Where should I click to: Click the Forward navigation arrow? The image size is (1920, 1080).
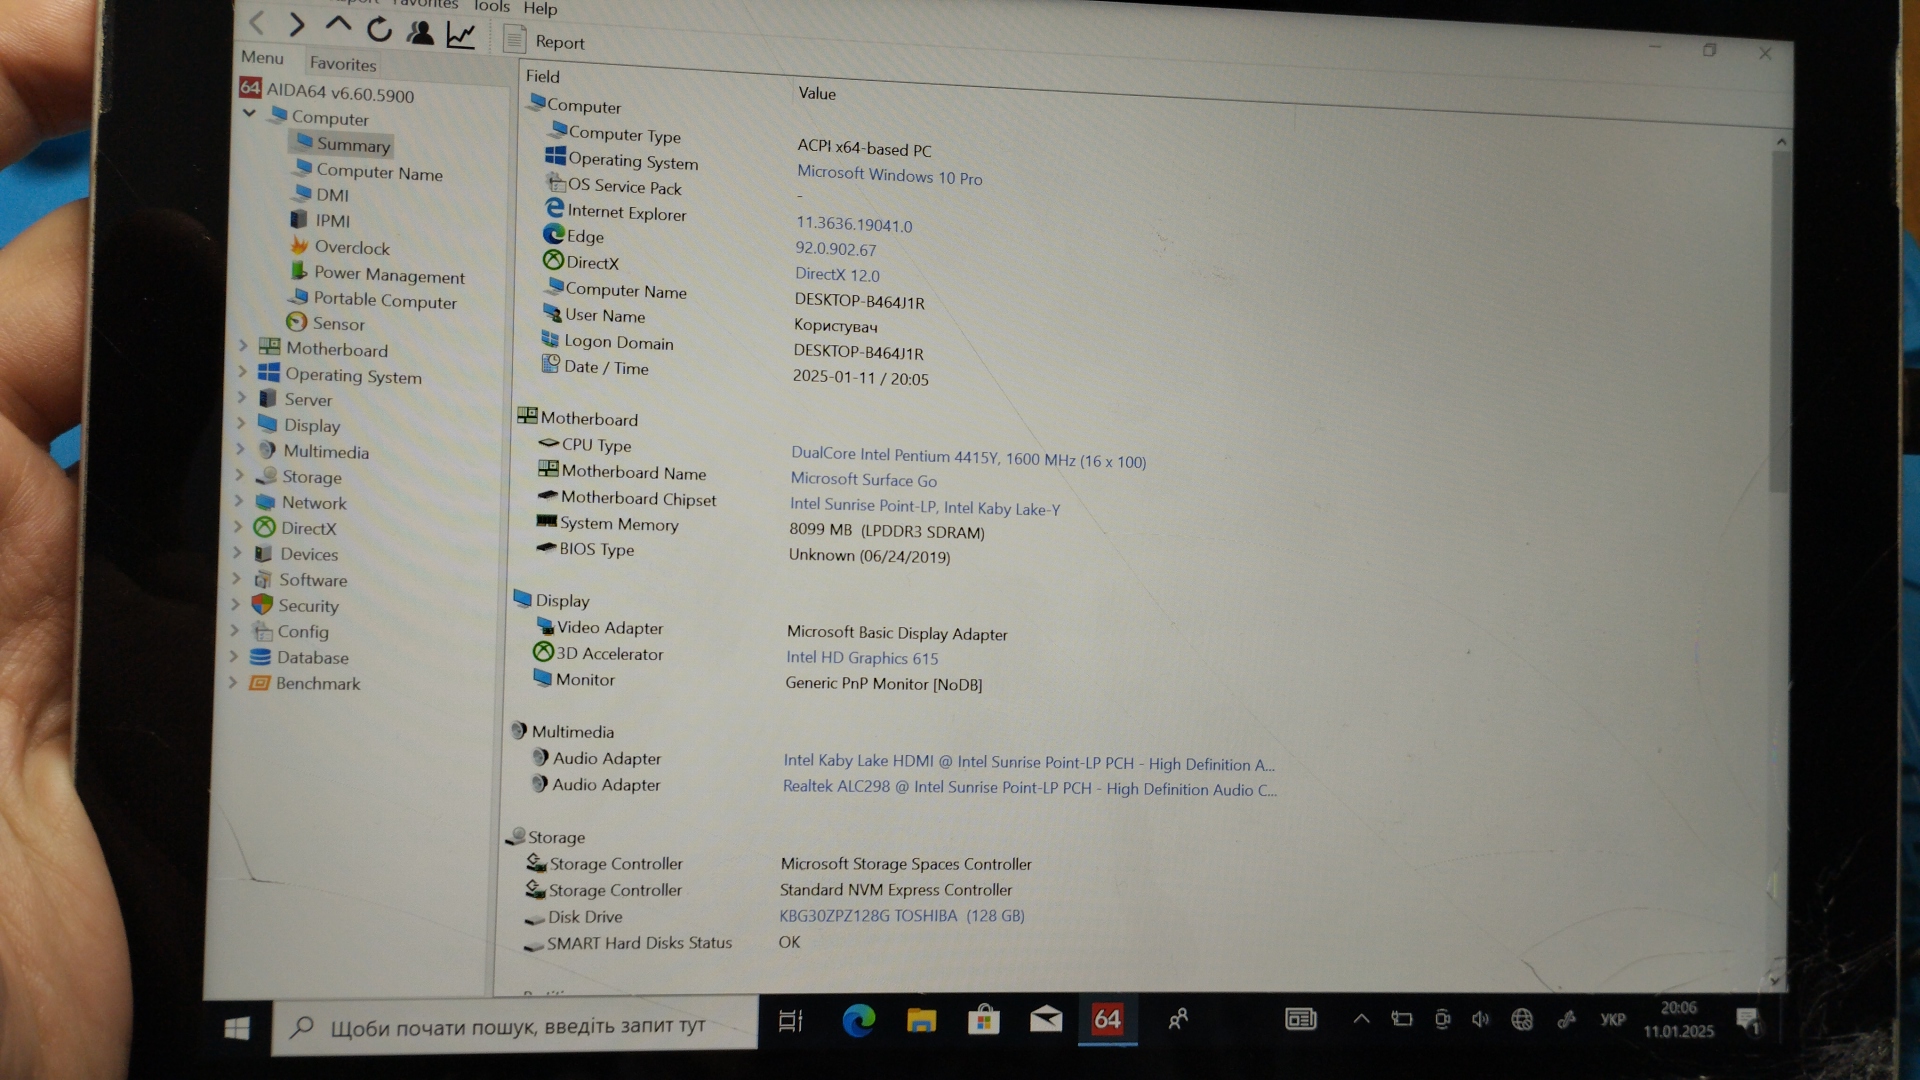click(297, 24)
